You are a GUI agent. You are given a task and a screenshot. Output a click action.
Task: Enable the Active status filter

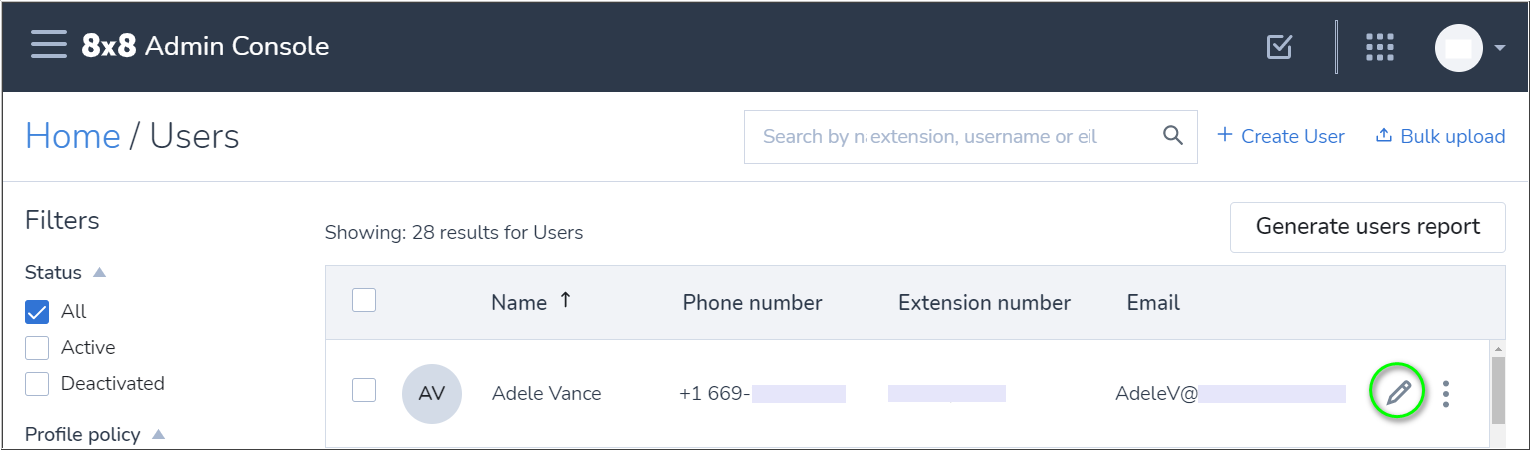(x=37, y=348)
